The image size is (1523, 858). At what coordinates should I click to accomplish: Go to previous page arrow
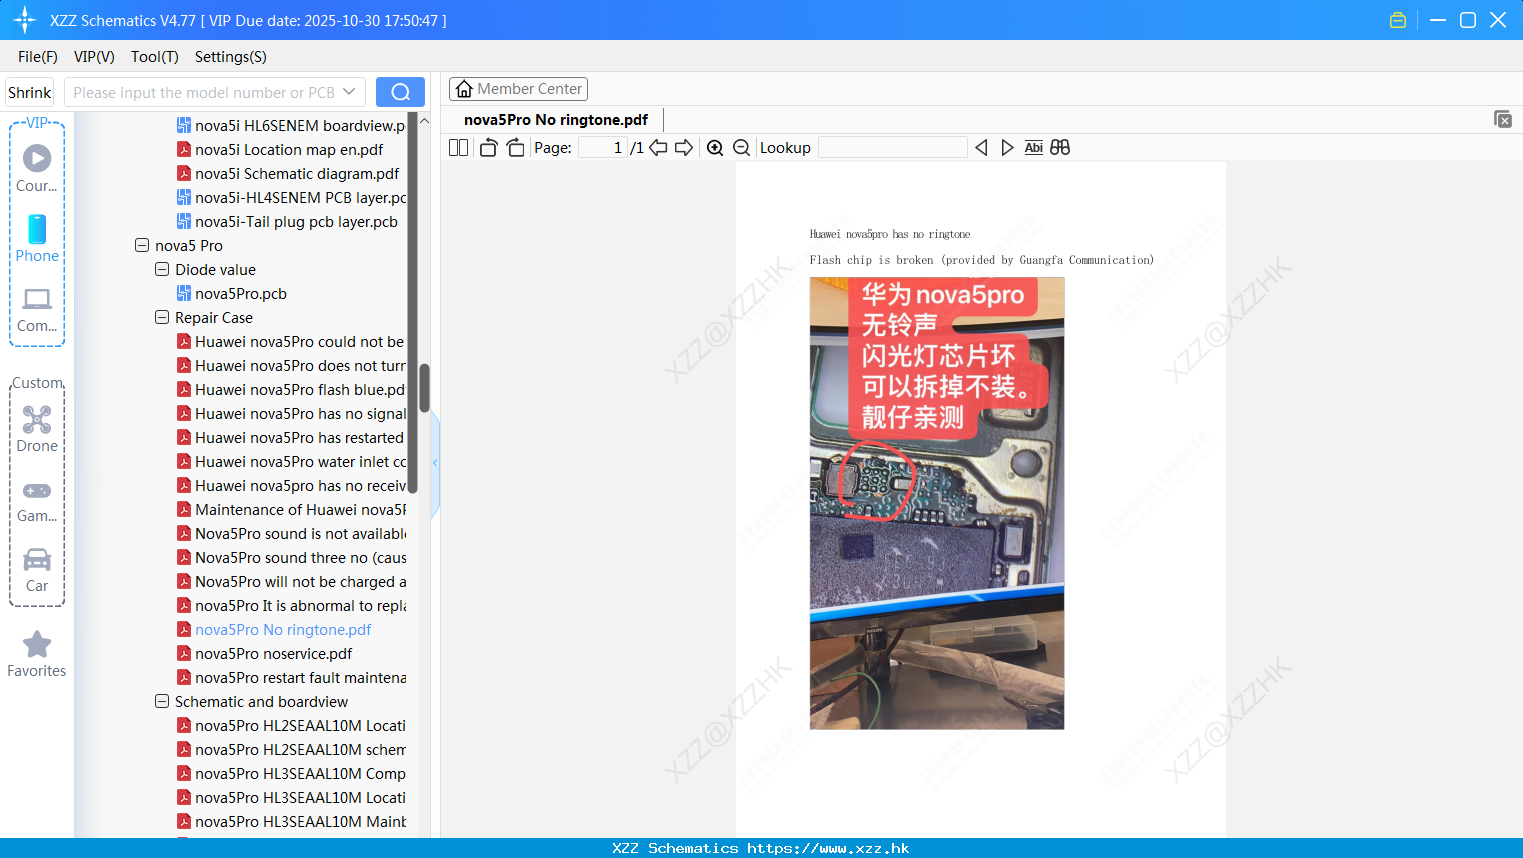tap(658, 148)
